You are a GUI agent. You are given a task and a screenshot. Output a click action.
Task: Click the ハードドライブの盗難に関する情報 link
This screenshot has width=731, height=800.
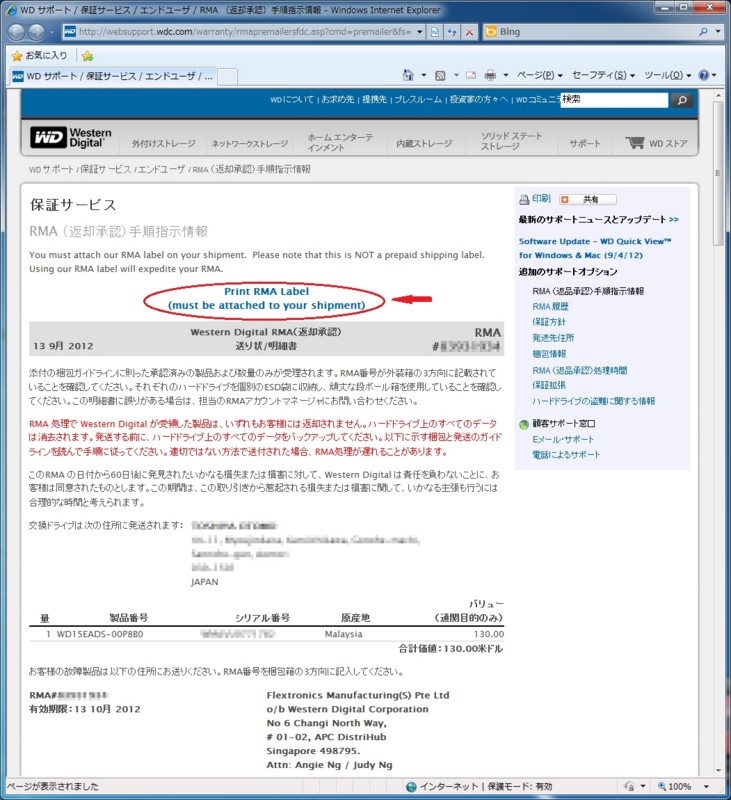point(593,401)
